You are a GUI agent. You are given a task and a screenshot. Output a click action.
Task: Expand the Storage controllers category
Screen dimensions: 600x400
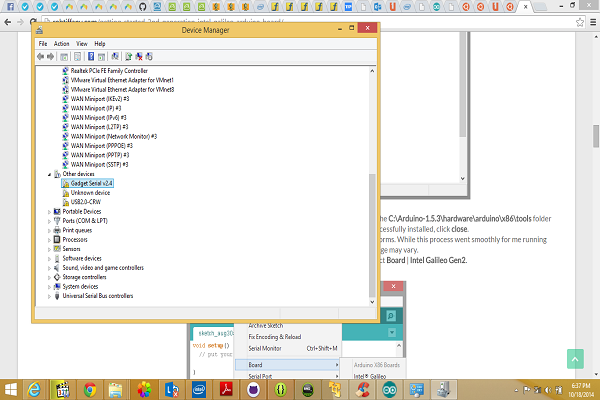click(x=49, y=278)
